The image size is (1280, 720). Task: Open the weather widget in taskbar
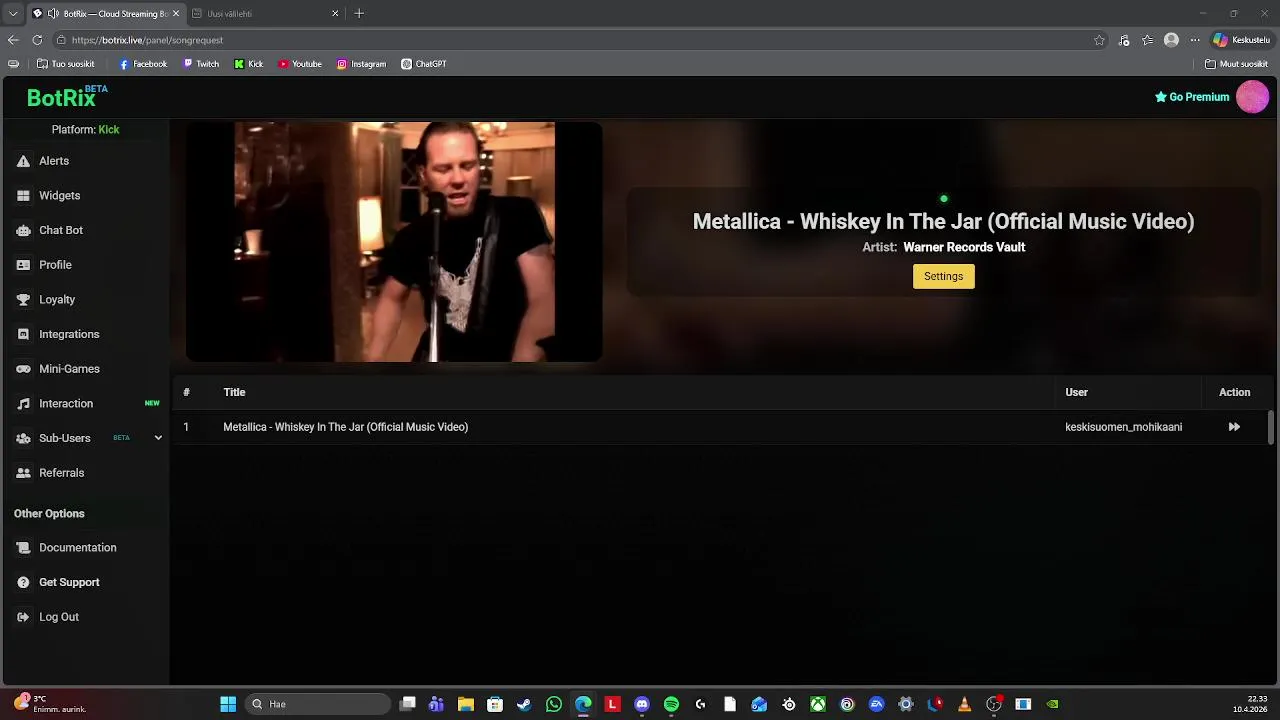click(52, 704)
